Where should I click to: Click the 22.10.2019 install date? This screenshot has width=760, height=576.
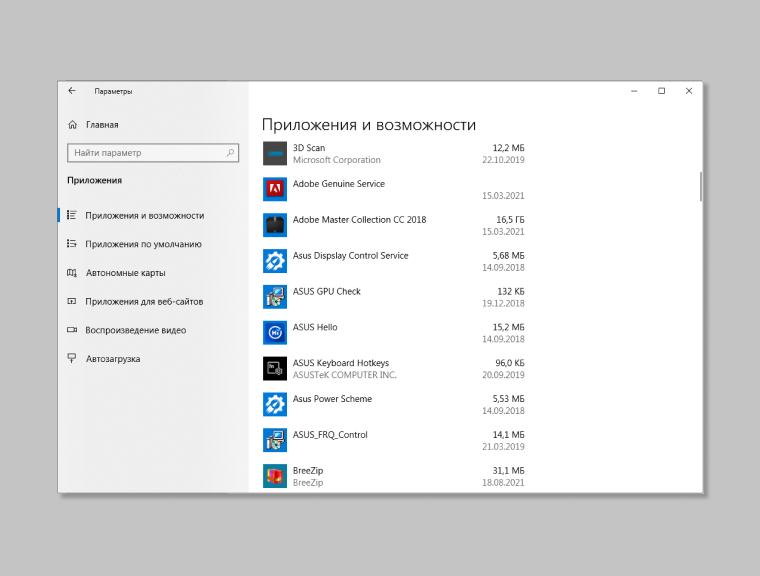(503, 160)
